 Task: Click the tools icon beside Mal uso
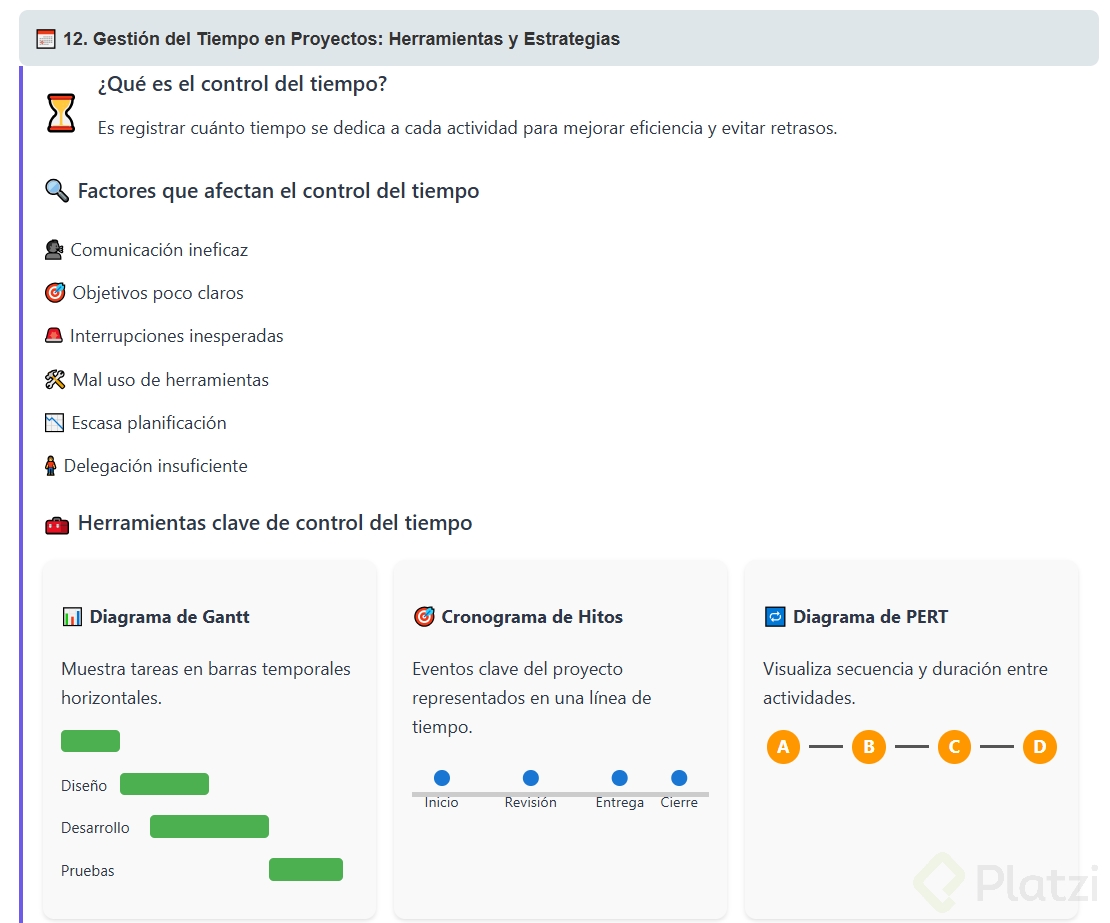tap(55, 380)
